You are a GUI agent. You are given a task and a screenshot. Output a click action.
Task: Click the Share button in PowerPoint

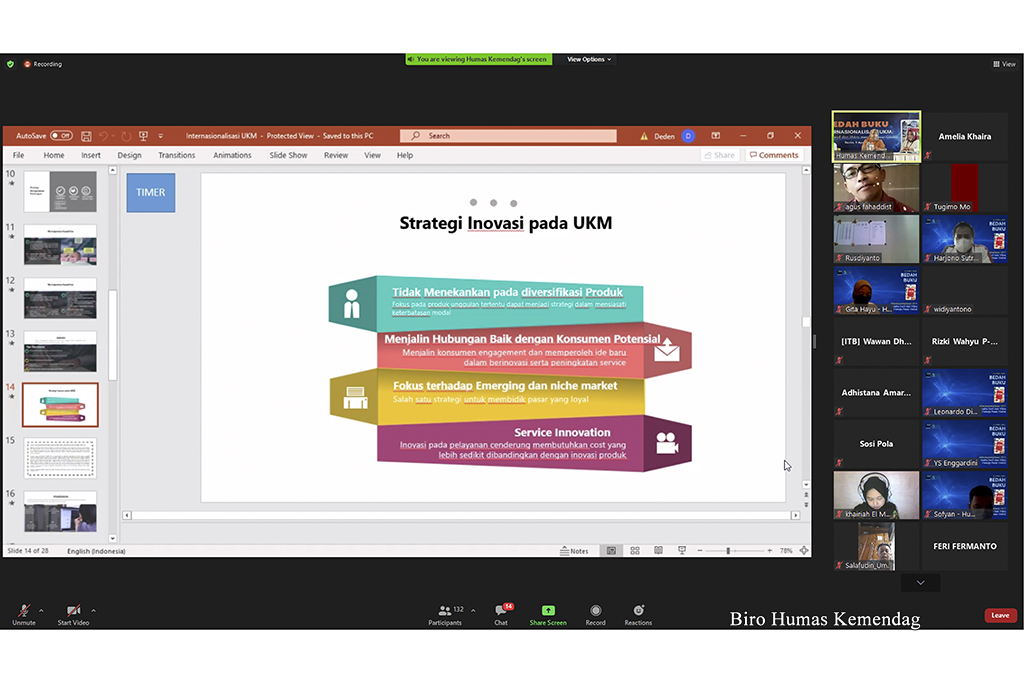tap(719, 155)
